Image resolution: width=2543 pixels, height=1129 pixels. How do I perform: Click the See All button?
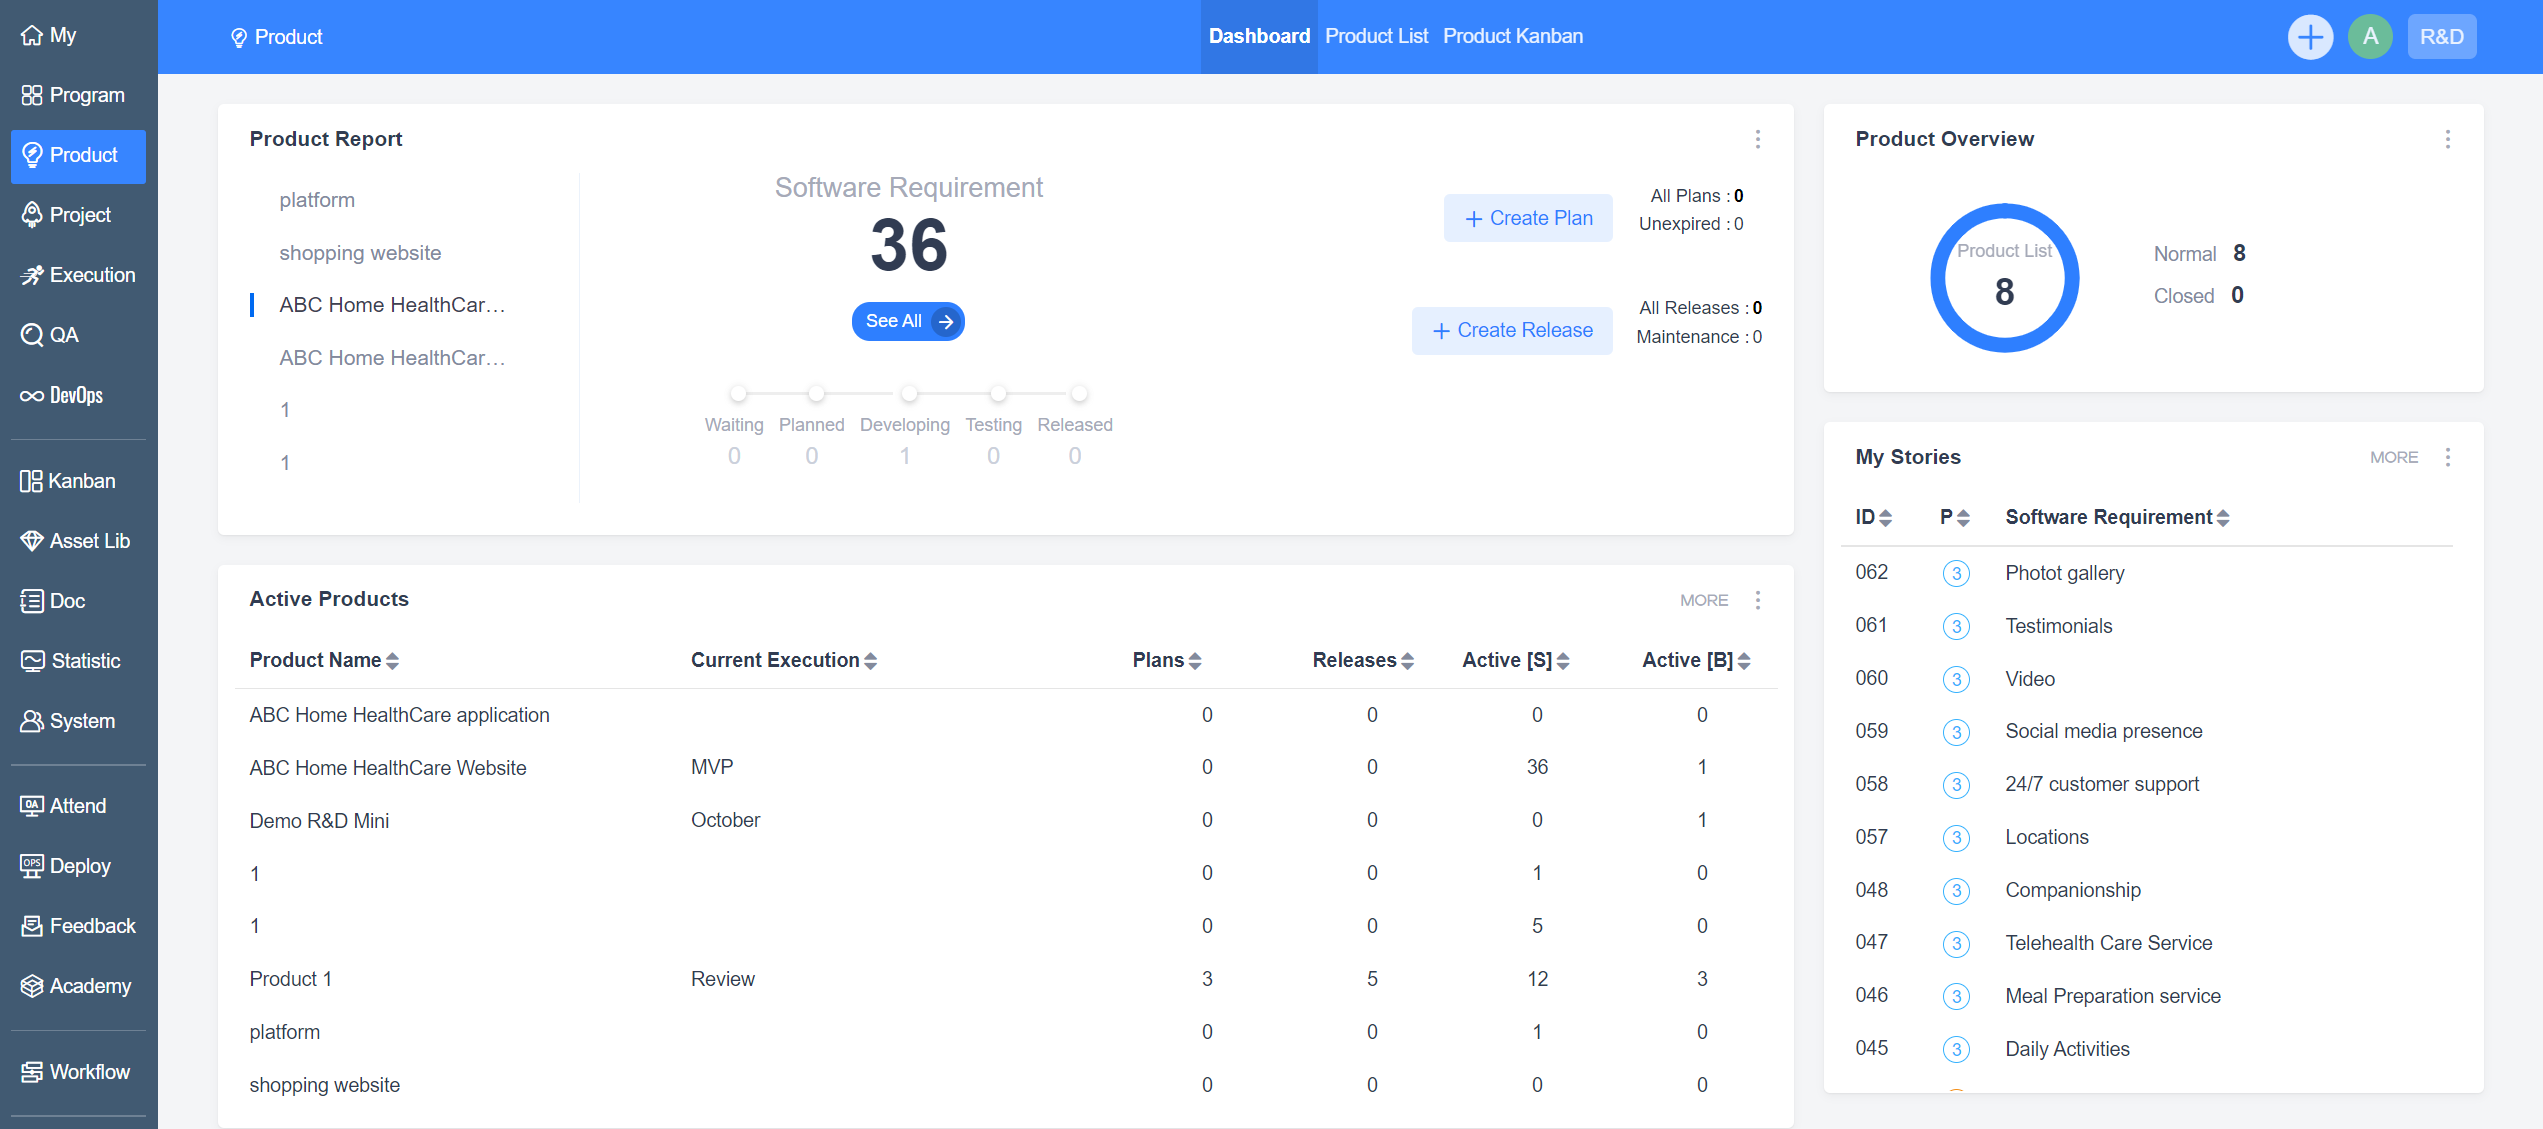(907, 321)
